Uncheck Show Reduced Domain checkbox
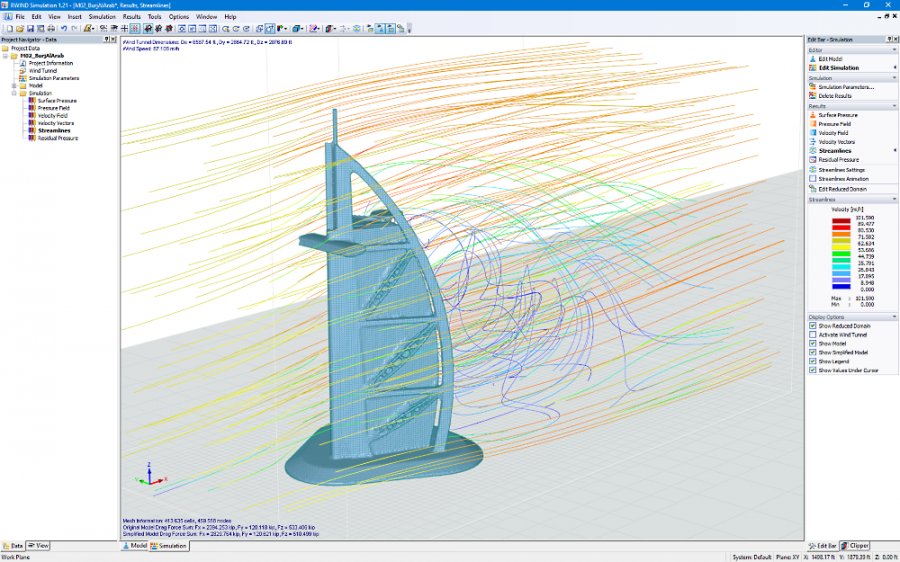 813,325
